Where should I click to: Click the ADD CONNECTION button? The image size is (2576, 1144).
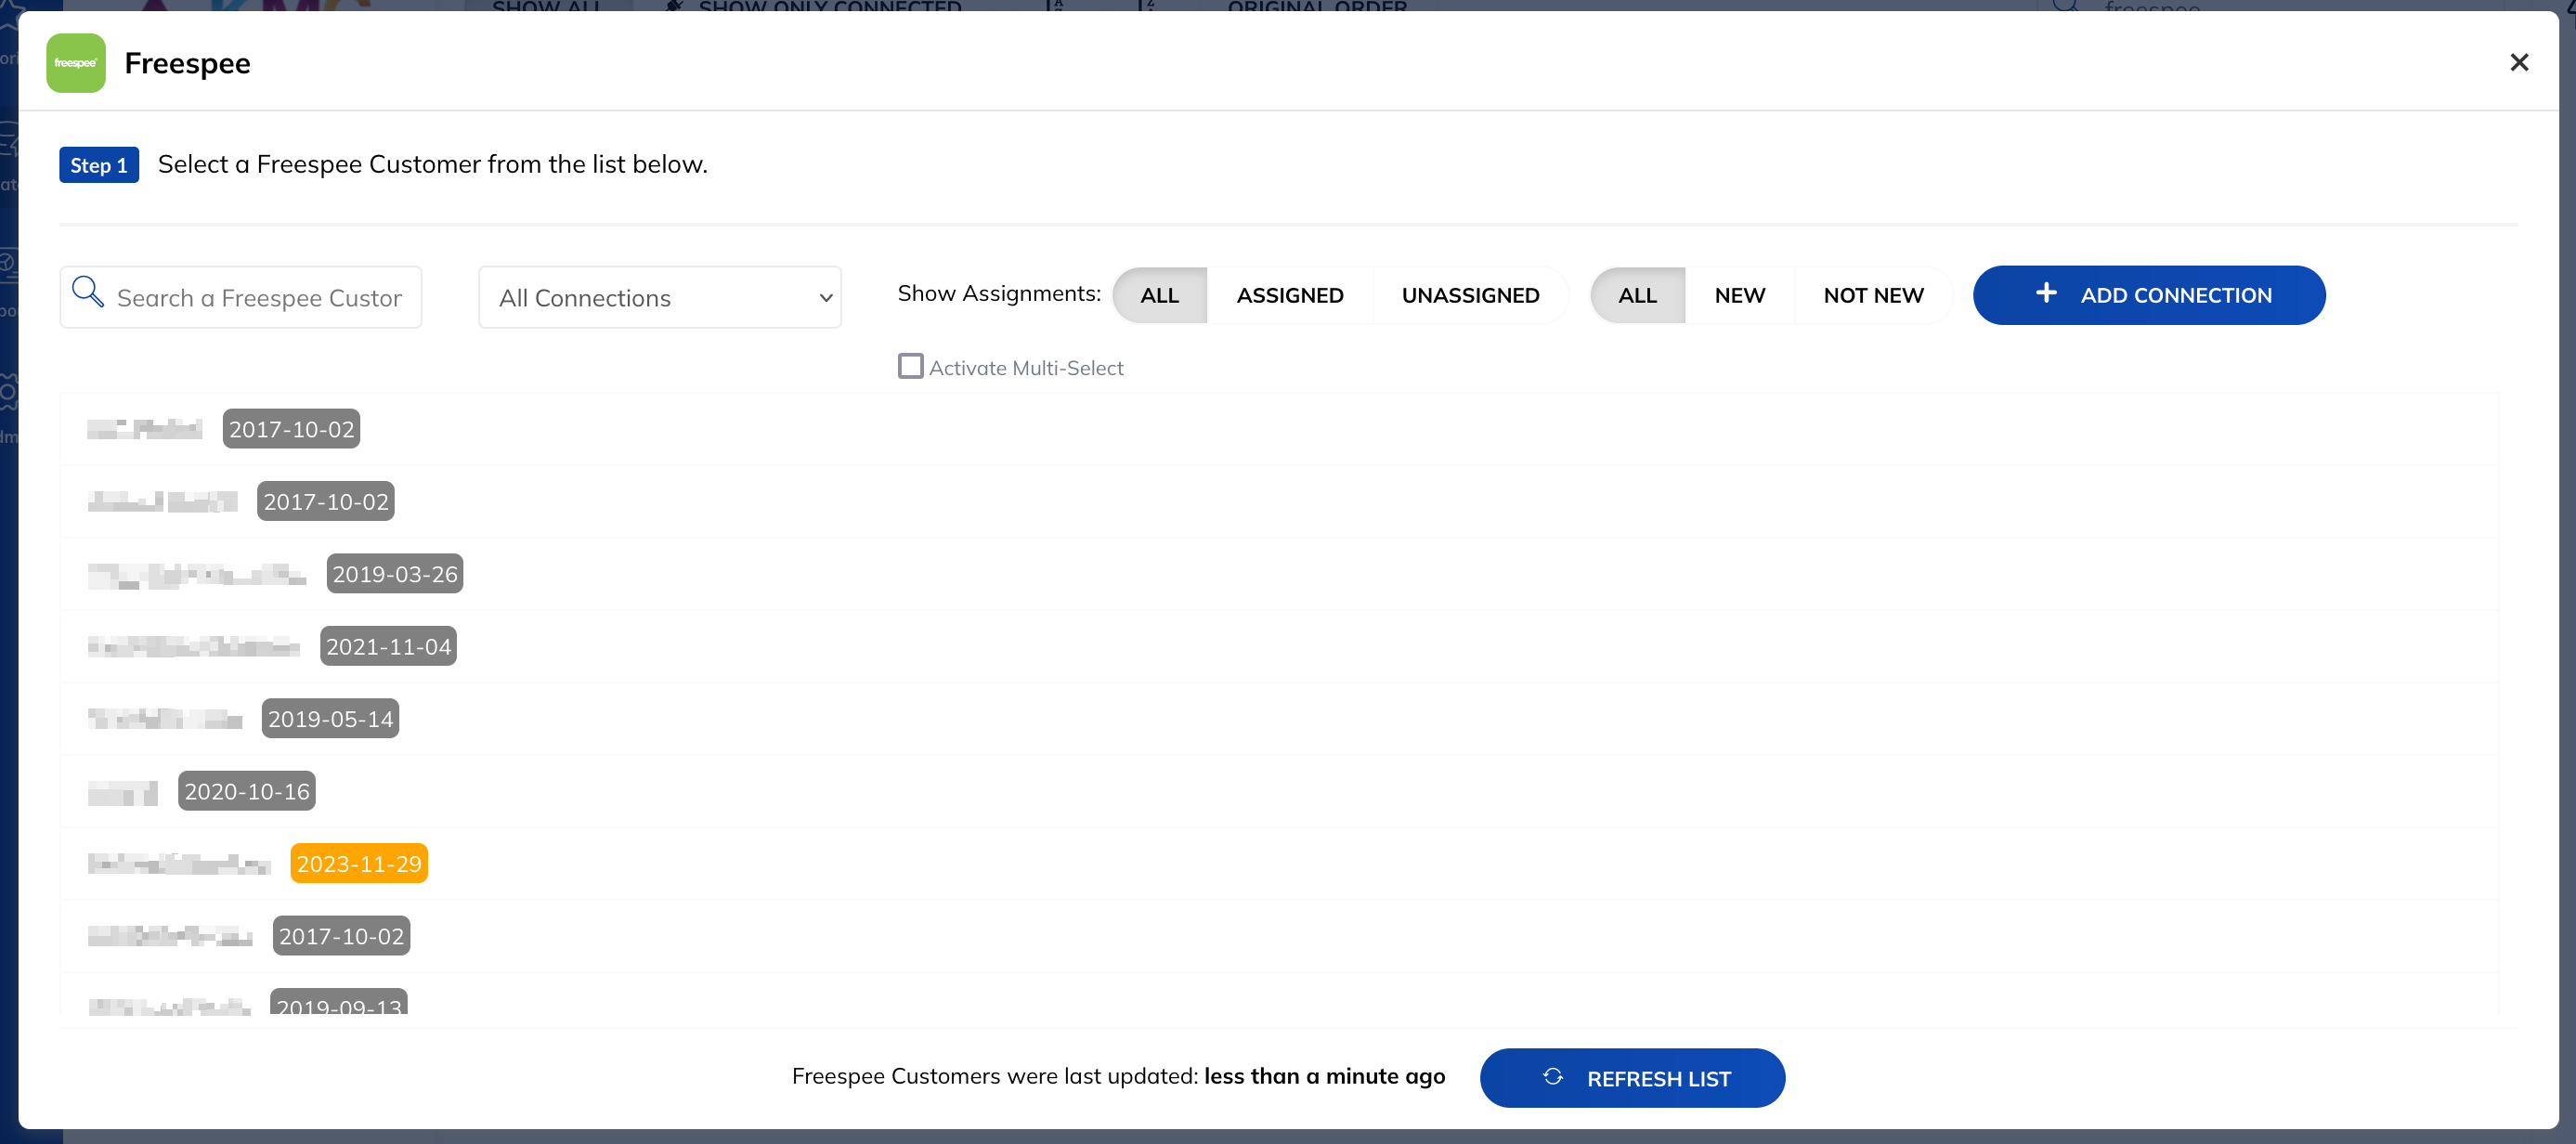pyautogui.click(x=2149, y=295)
